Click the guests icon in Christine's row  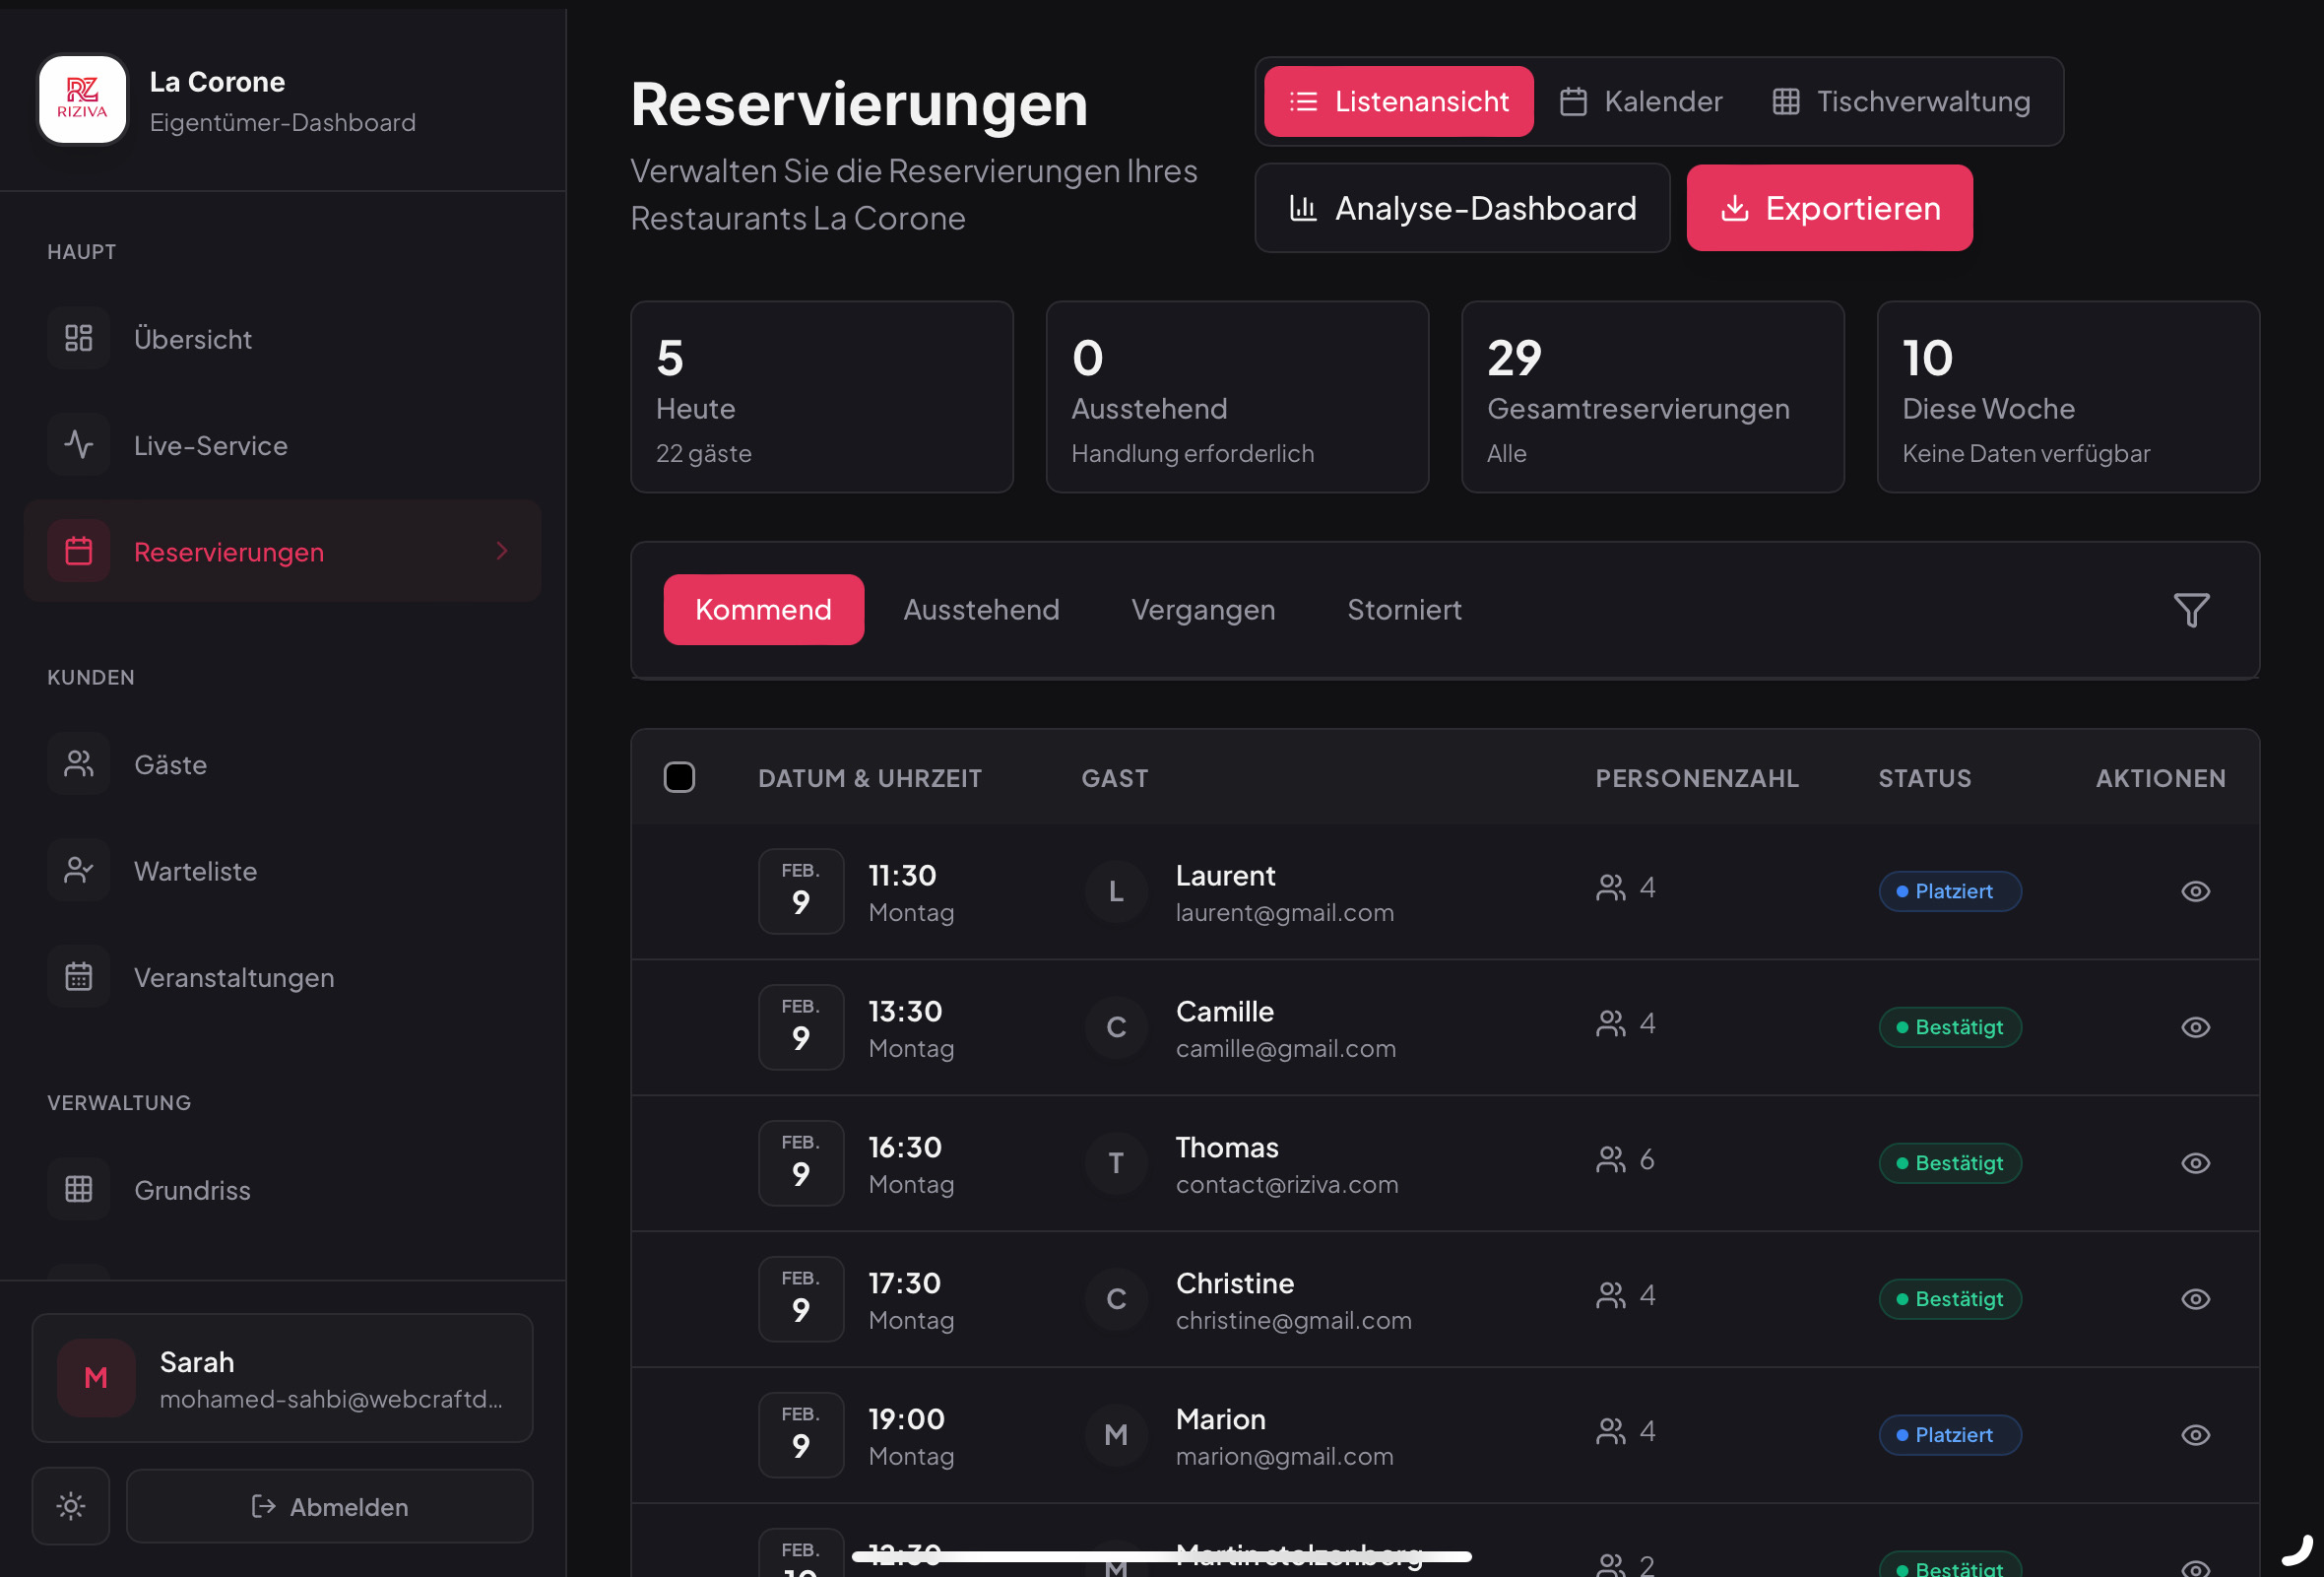pyautogui.click(x=1611, y=1296)
